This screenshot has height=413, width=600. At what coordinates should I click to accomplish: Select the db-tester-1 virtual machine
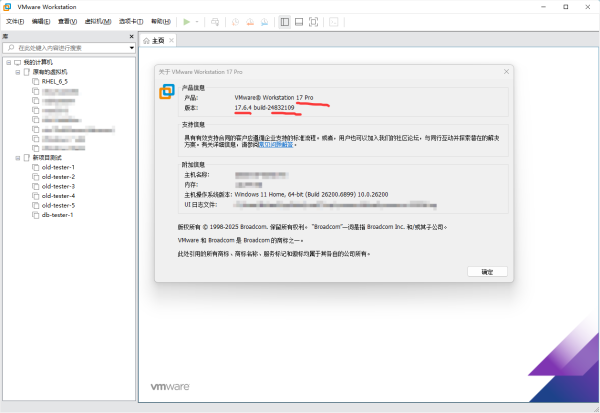click(57, 215)
